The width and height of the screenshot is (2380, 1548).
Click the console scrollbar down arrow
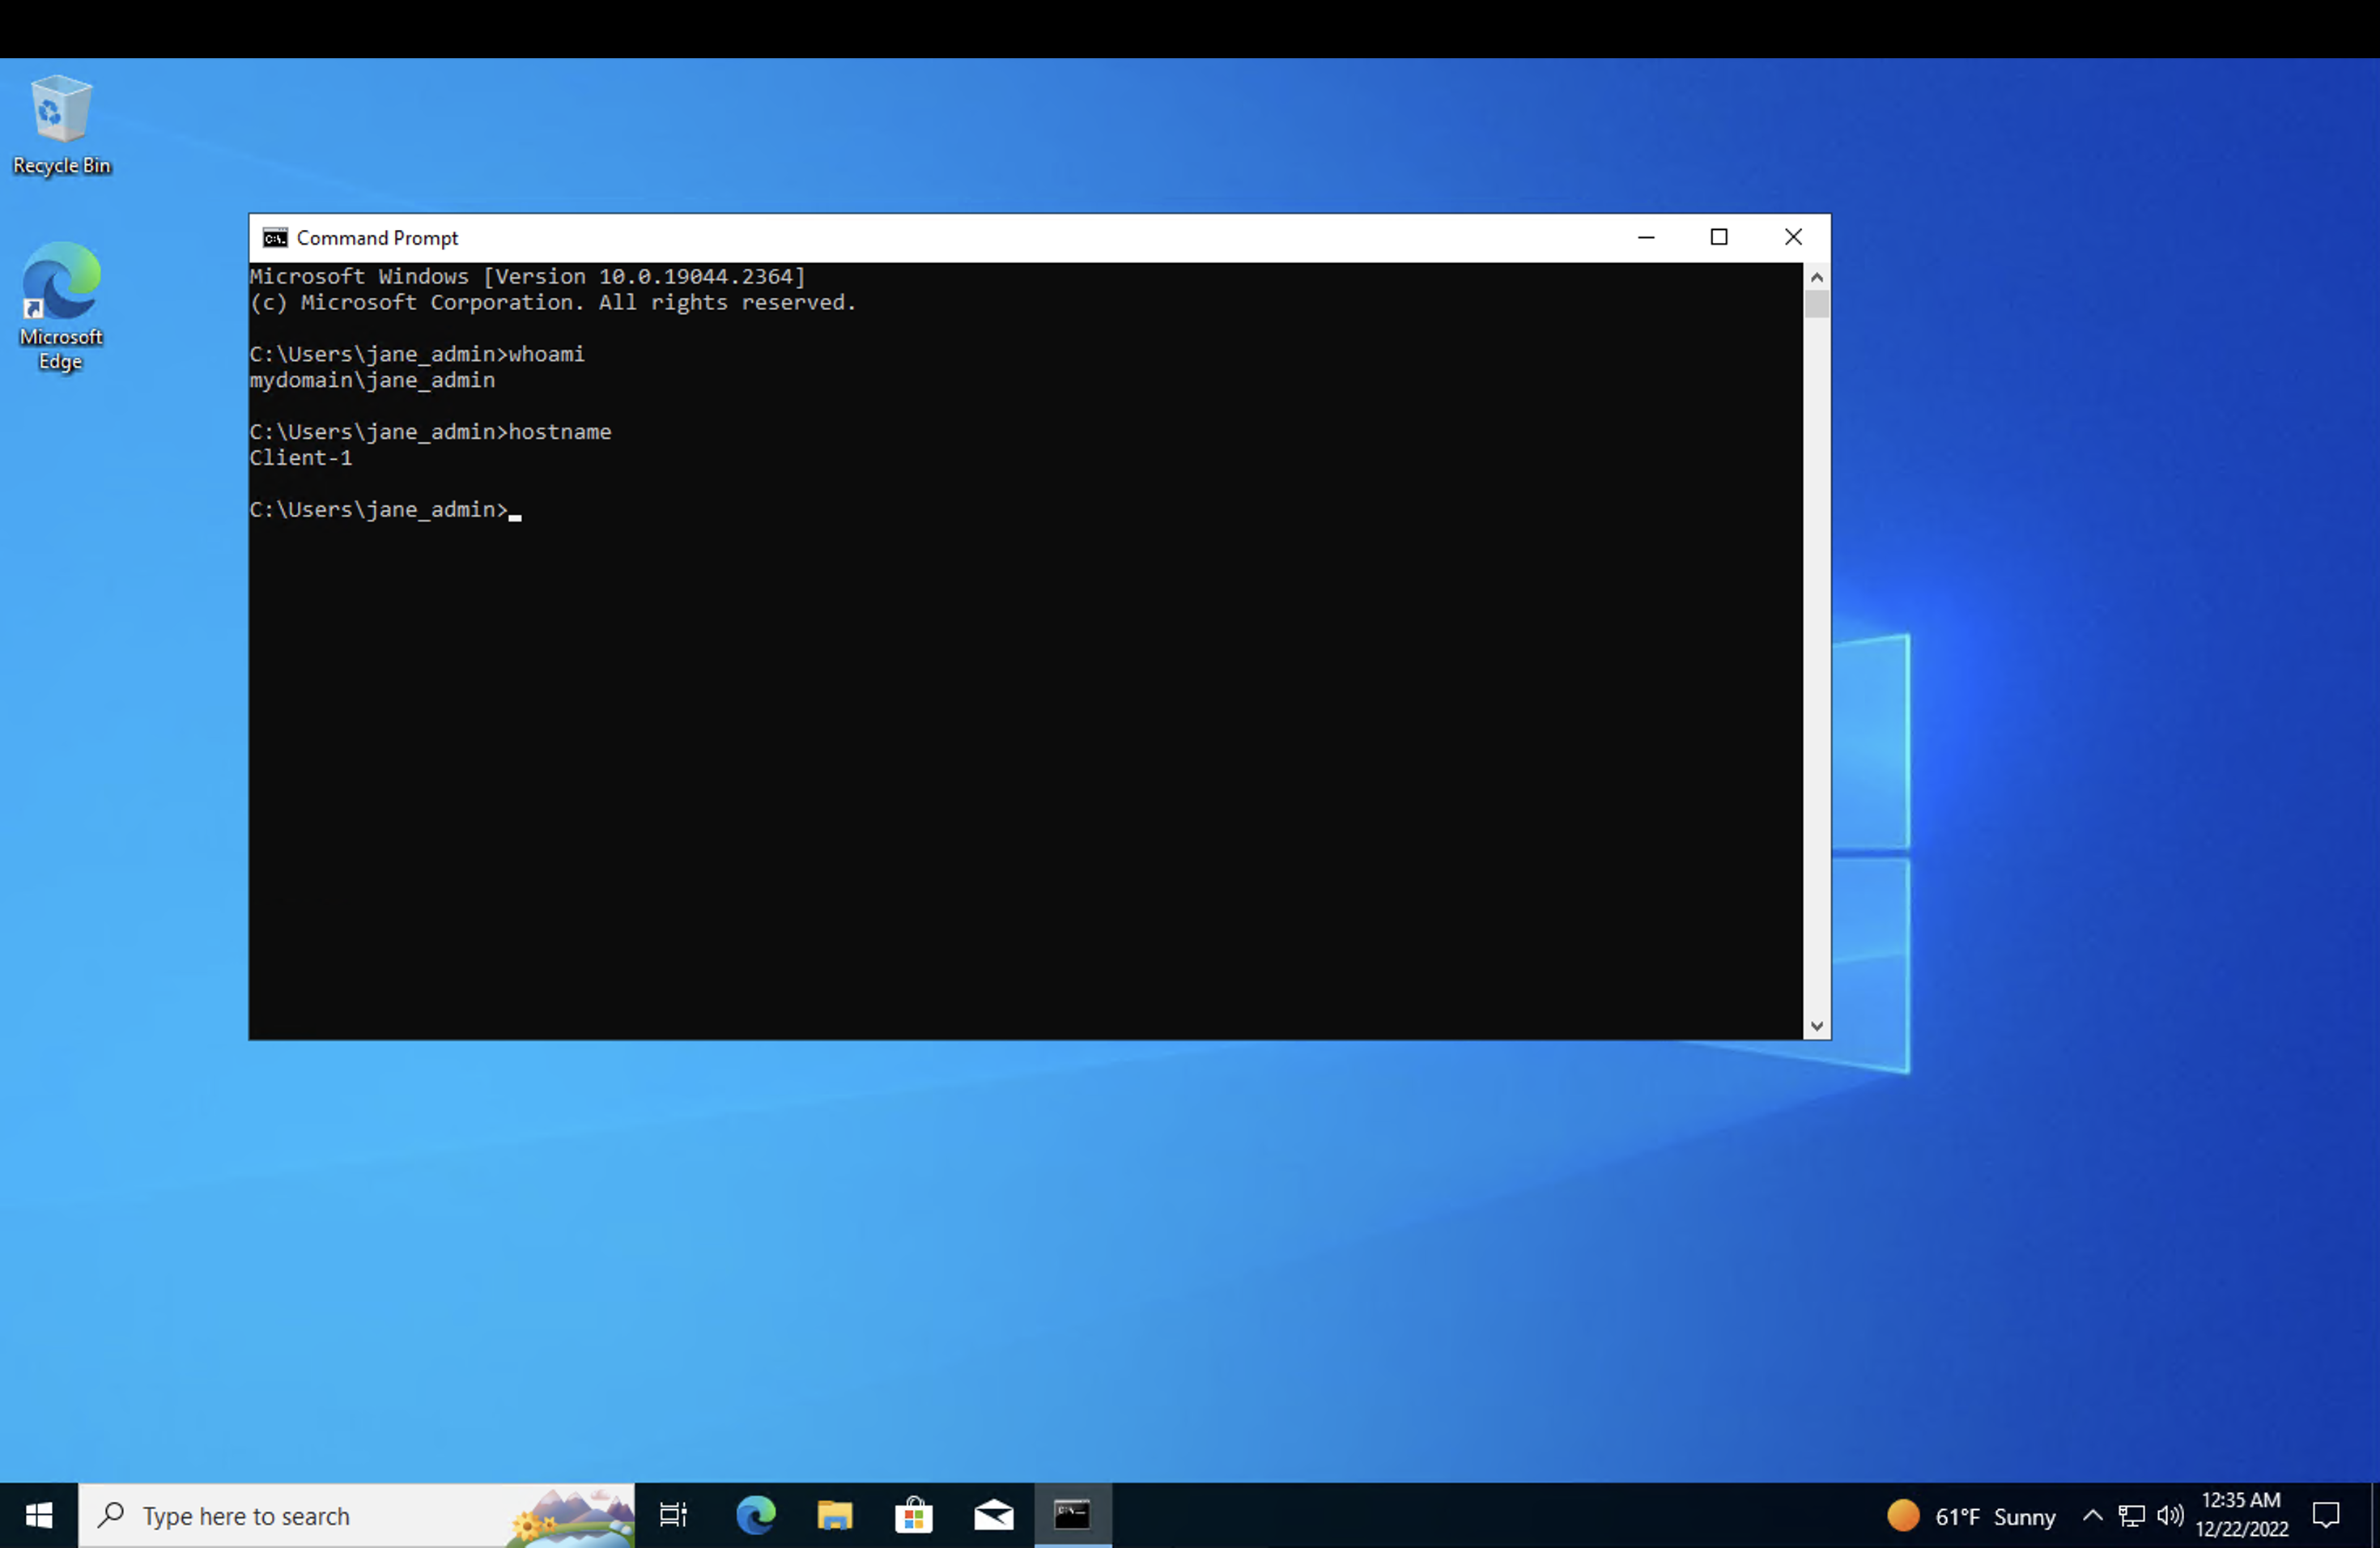[x=1816, y=1026]
